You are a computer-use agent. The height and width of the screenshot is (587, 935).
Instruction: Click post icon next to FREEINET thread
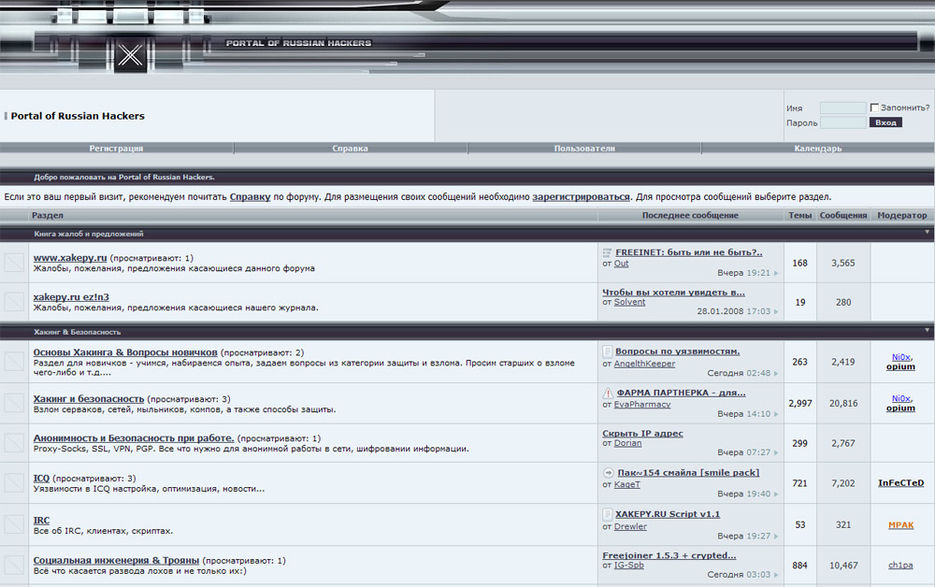(607, 252)
